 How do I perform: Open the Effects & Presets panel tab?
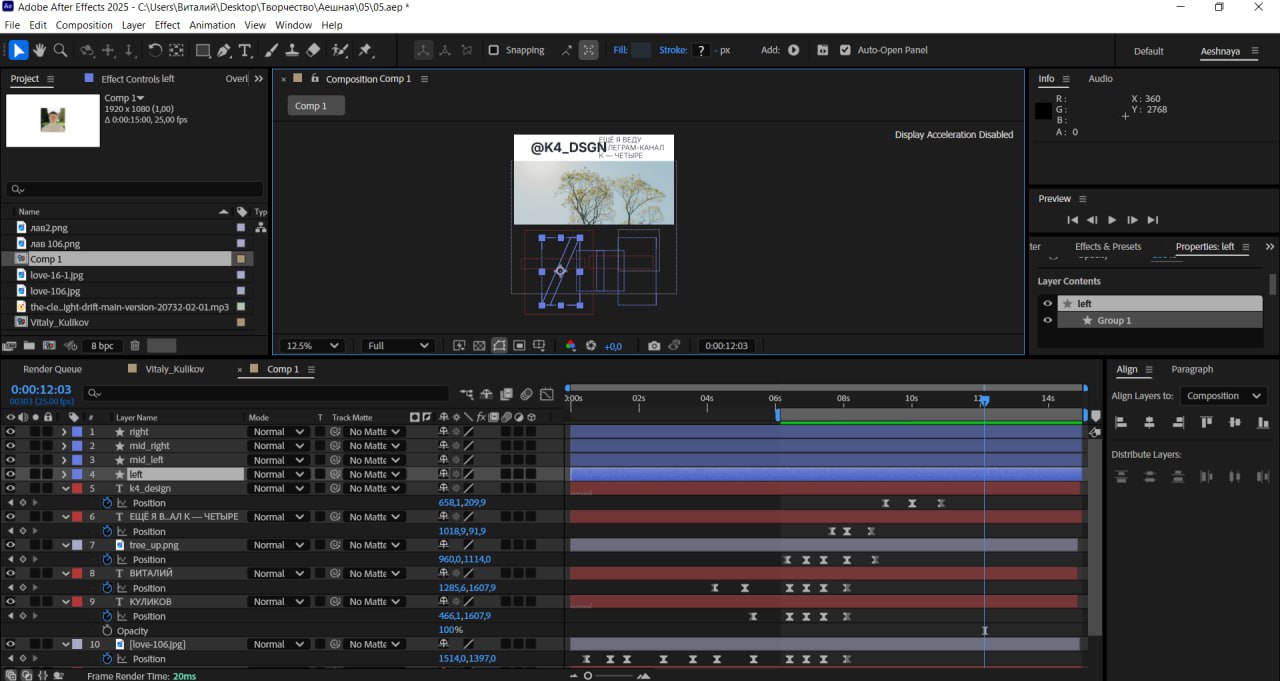(1108, 247)
